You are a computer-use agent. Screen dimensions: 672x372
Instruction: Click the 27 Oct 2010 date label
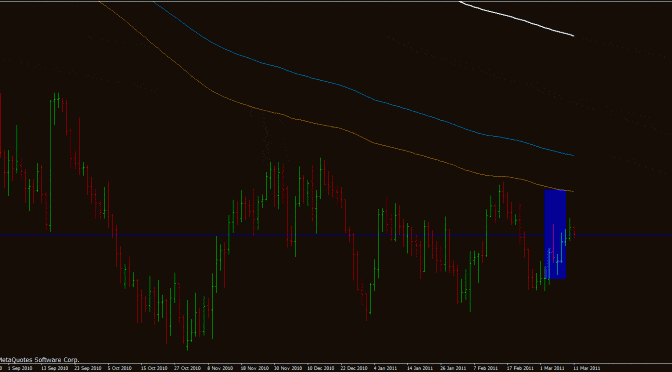click(x=188, y=368)
